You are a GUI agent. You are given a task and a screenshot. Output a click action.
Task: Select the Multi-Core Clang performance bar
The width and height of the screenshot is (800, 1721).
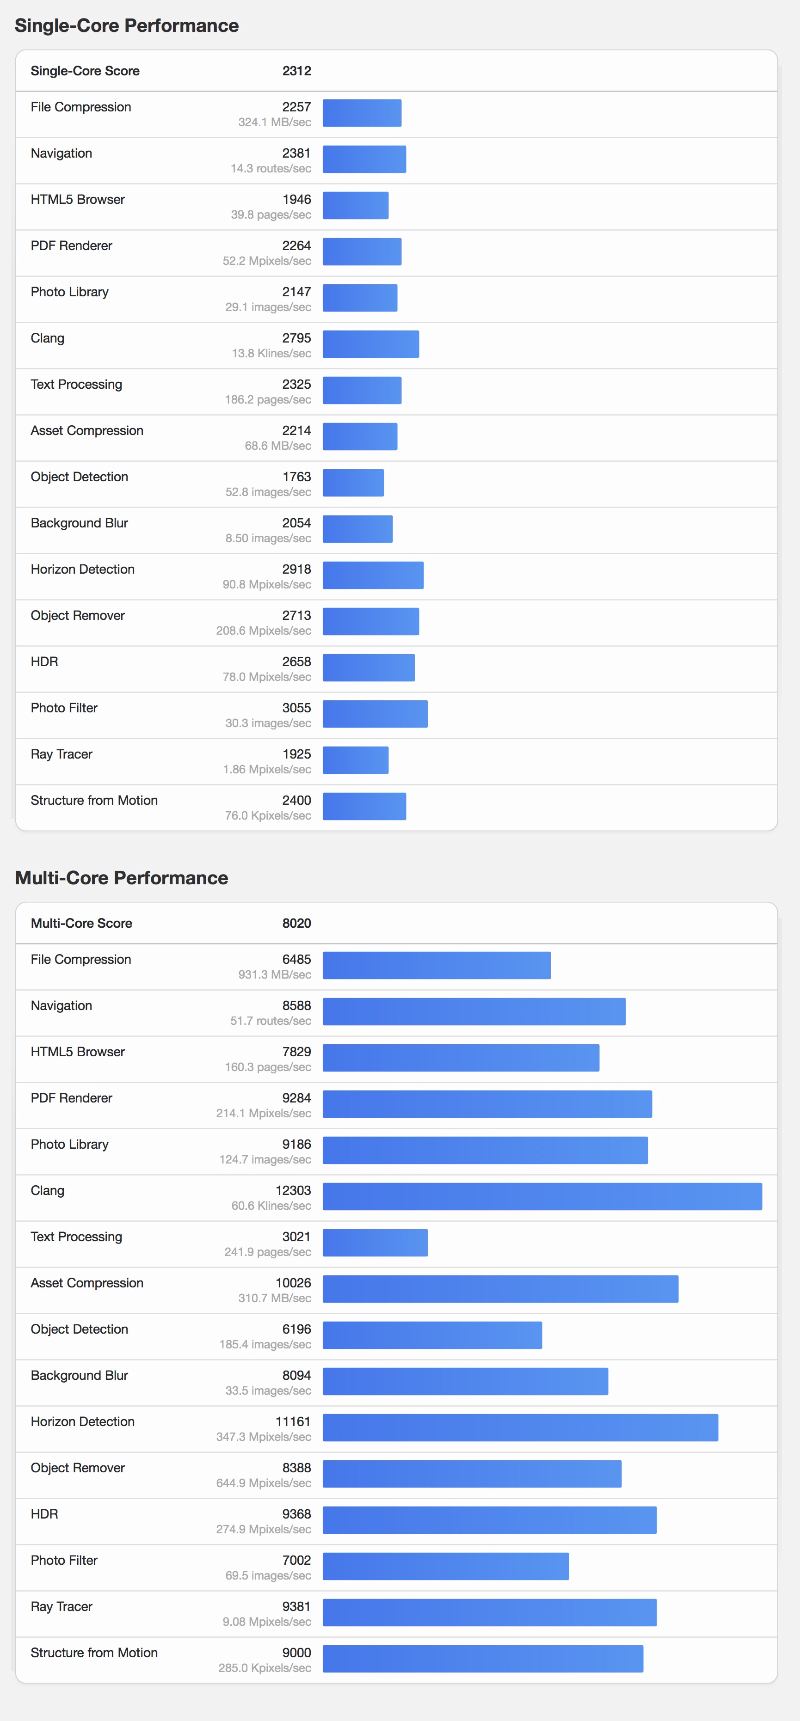click(542, 1197)
